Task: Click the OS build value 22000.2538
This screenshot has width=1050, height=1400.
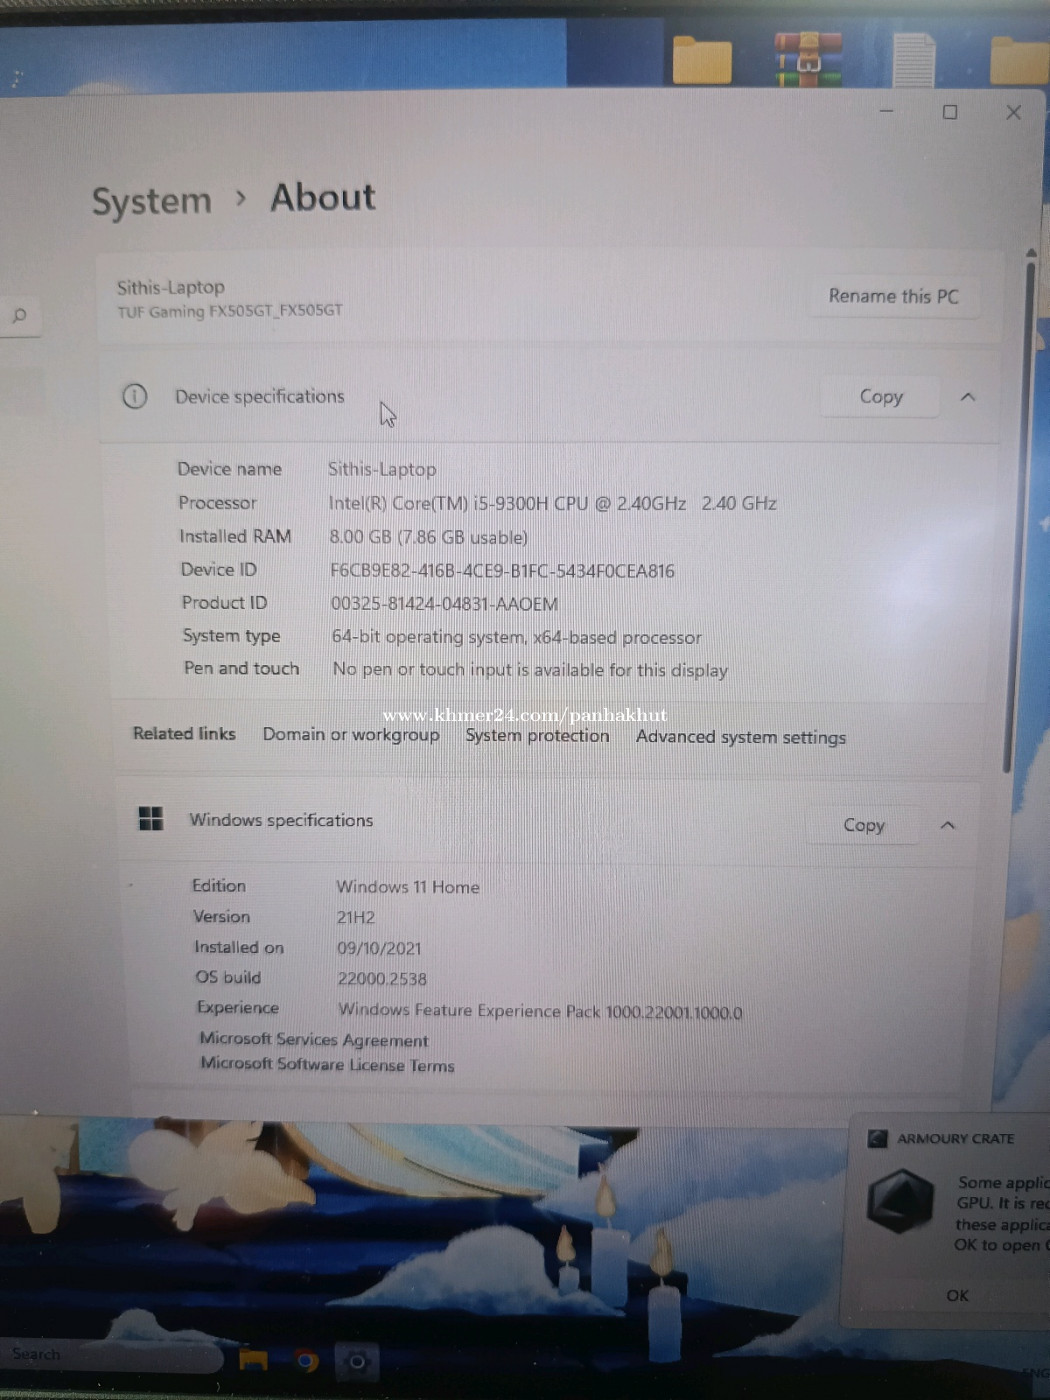Action: tap(382, 979)
